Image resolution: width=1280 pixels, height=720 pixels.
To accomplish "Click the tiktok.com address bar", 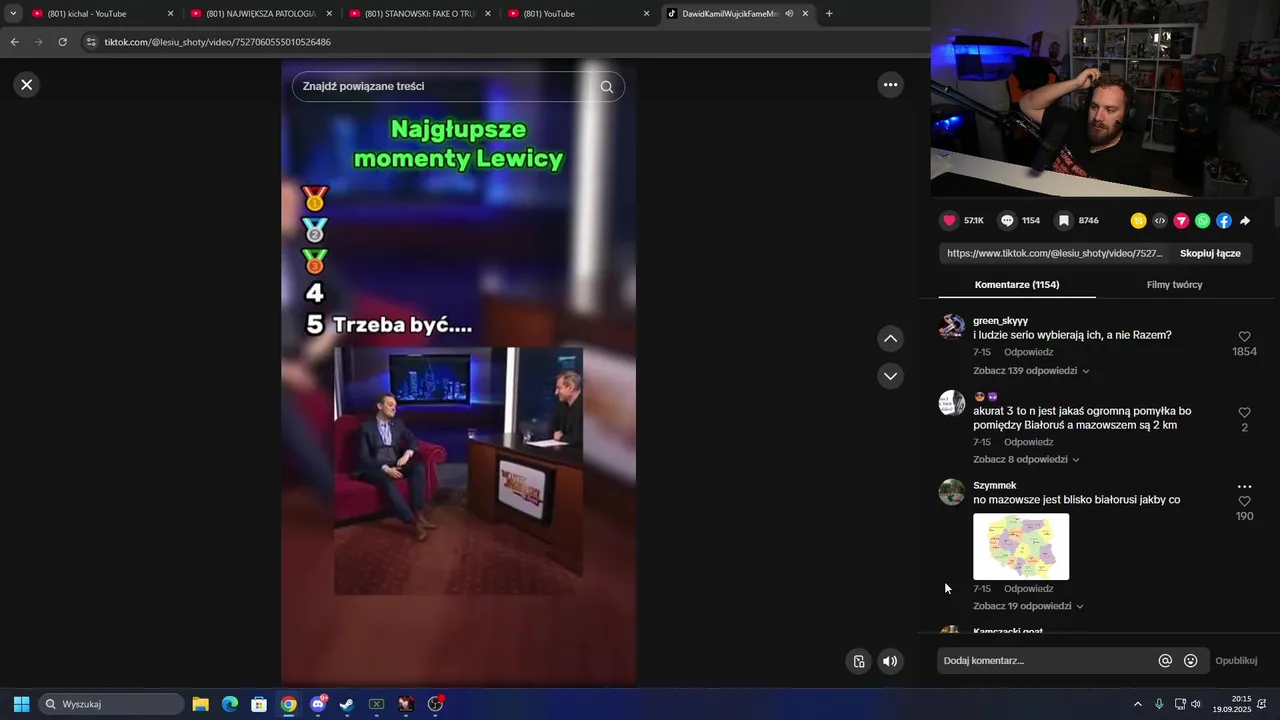I will (x=500, y=42).
